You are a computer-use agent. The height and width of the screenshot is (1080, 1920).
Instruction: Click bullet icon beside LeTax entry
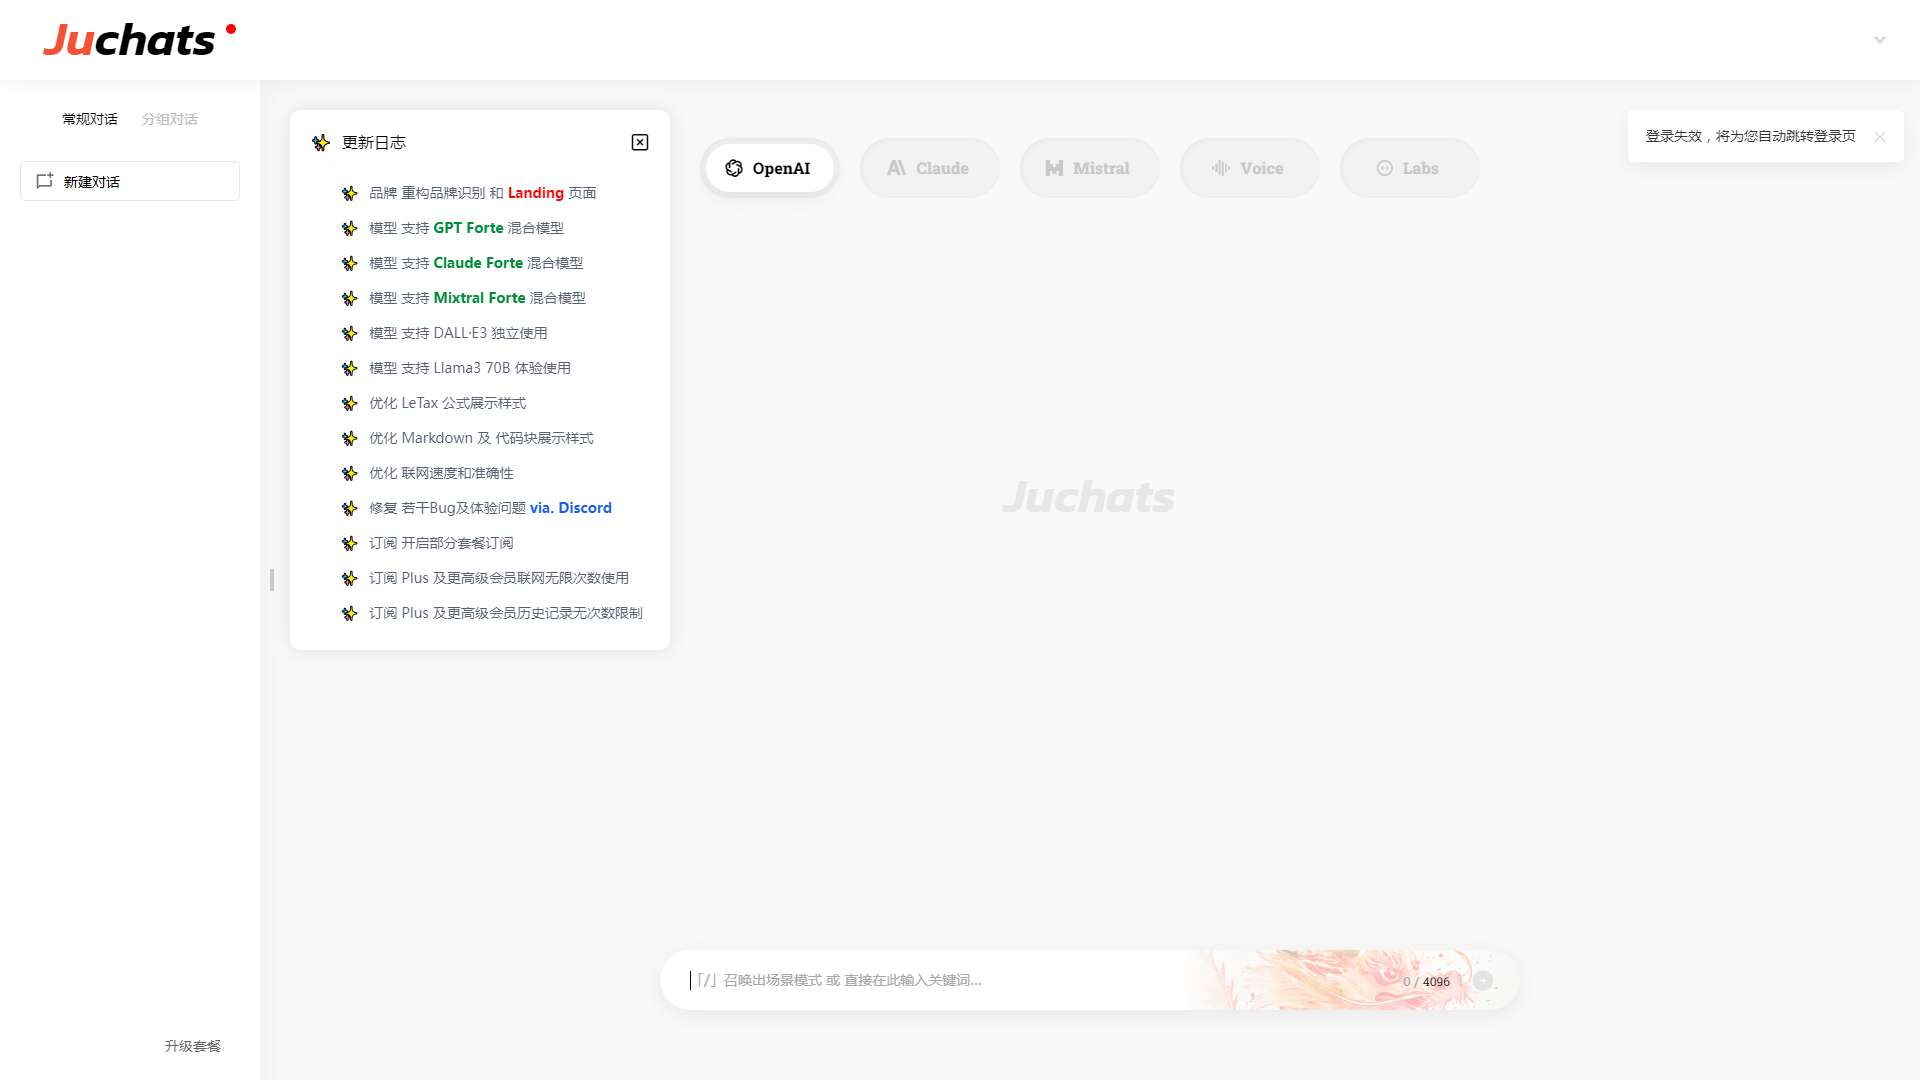click(x=349, y=404)
